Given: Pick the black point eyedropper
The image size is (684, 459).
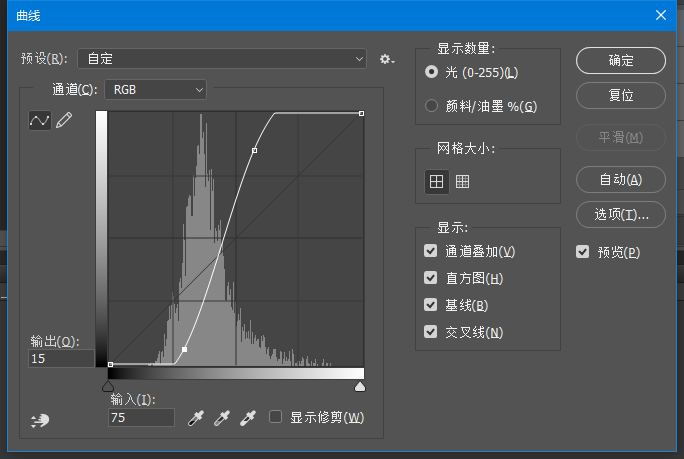Looking at the screenshot, I should [196, 418].
